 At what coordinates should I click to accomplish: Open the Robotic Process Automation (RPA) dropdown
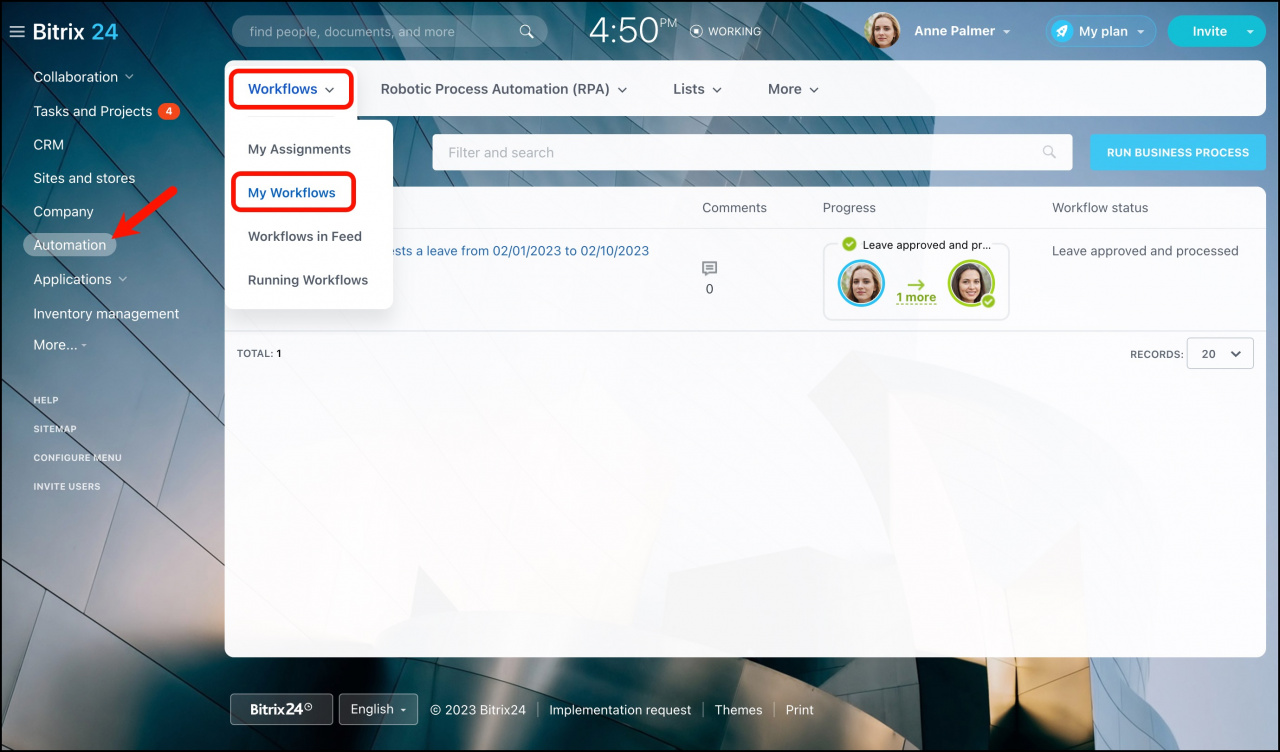[504, 89]
